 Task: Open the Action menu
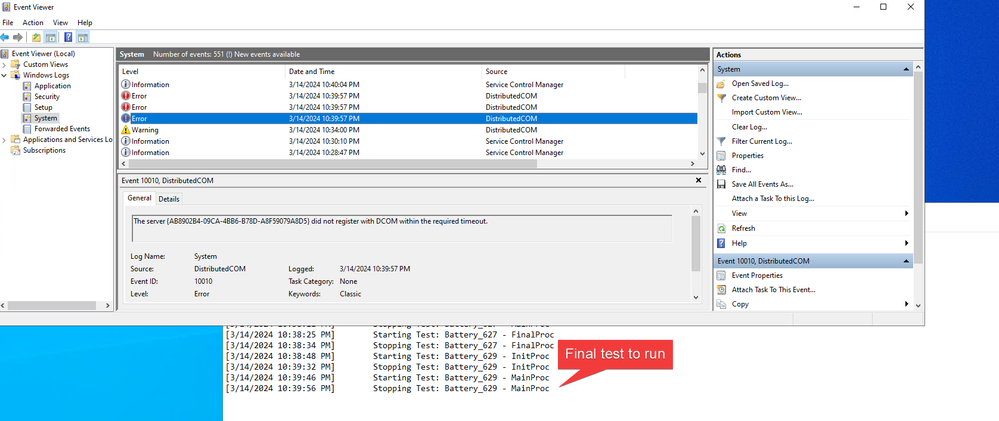coord(33,22)
